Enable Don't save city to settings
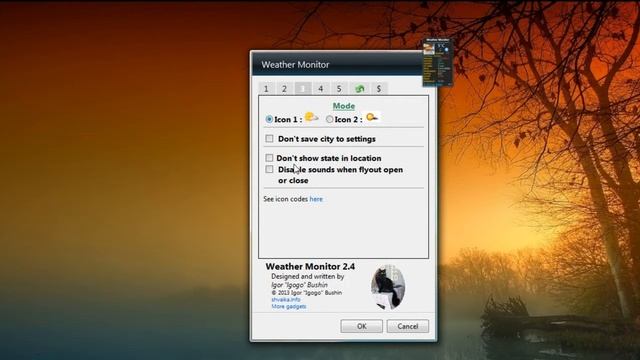Image resolution: width=640 pixels, height=360 pixels. (269, 139)
